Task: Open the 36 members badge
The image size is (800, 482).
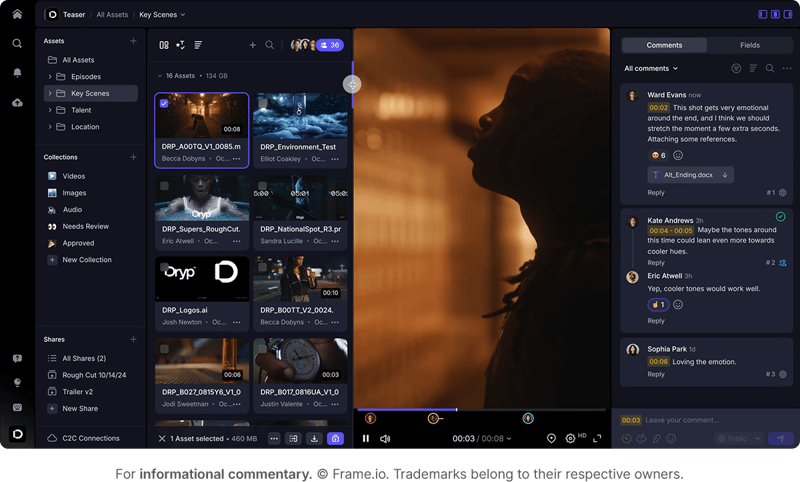Action: click(x=330, y=45)
